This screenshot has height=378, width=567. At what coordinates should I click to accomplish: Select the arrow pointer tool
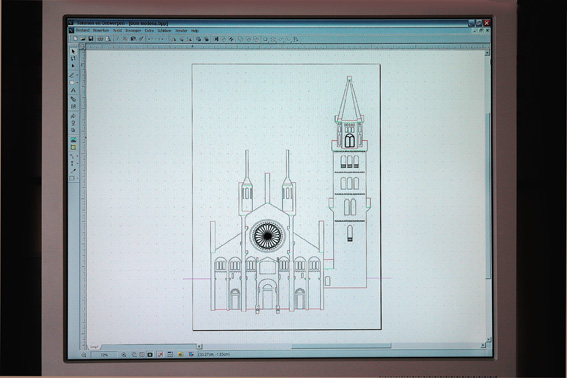click(x=73, y=51)
